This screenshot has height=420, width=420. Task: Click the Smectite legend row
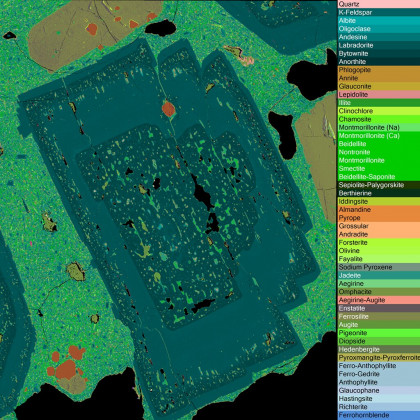point(379,168)
